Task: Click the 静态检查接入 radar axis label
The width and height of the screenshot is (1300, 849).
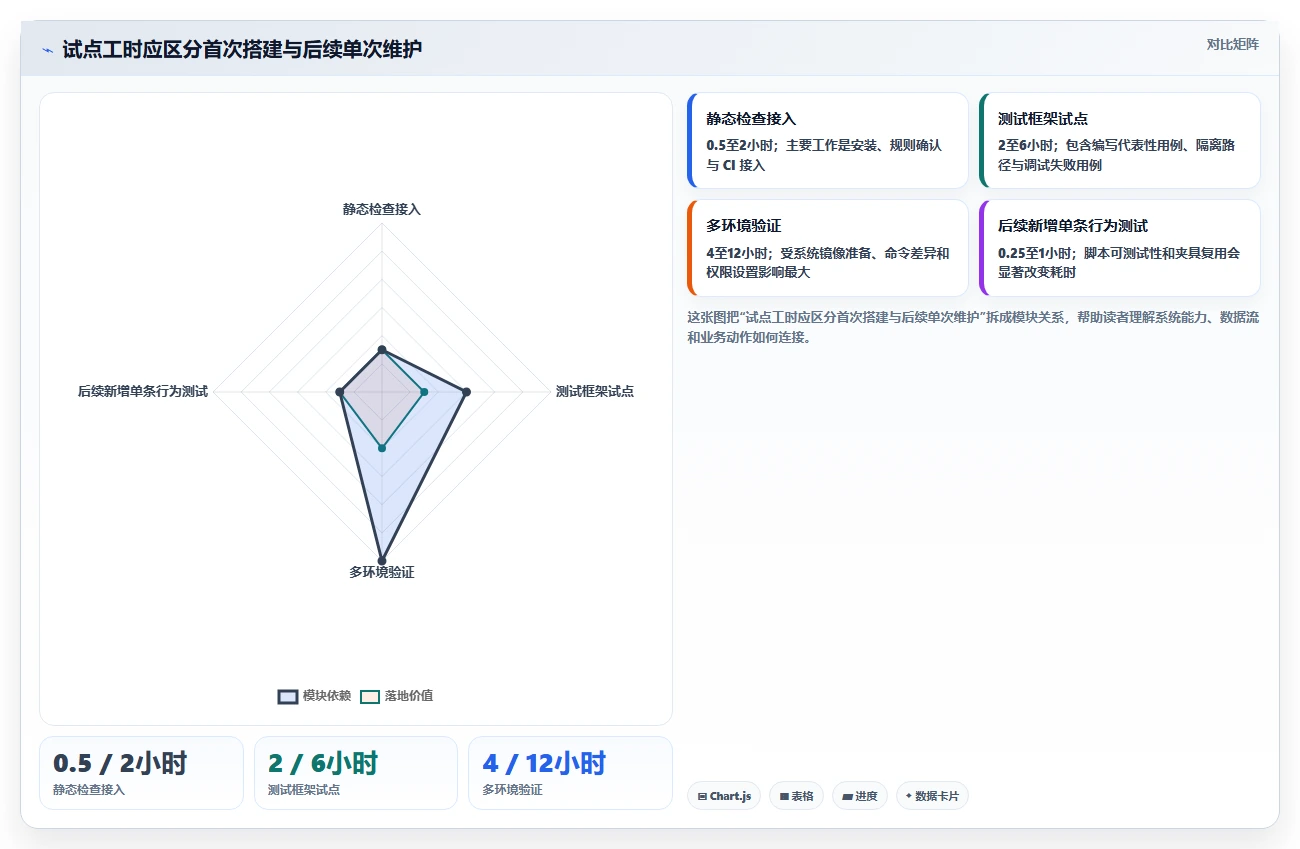Action: click(382, 209)
